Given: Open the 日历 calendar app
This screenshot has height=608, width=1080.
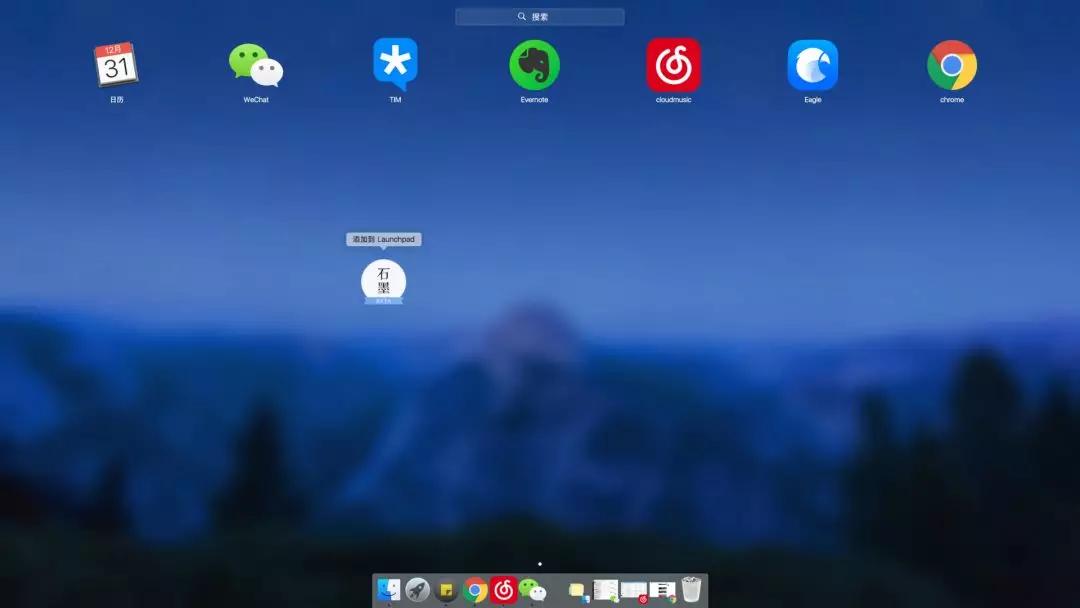Looking at the screenshot, I should (x=115, y=62).
